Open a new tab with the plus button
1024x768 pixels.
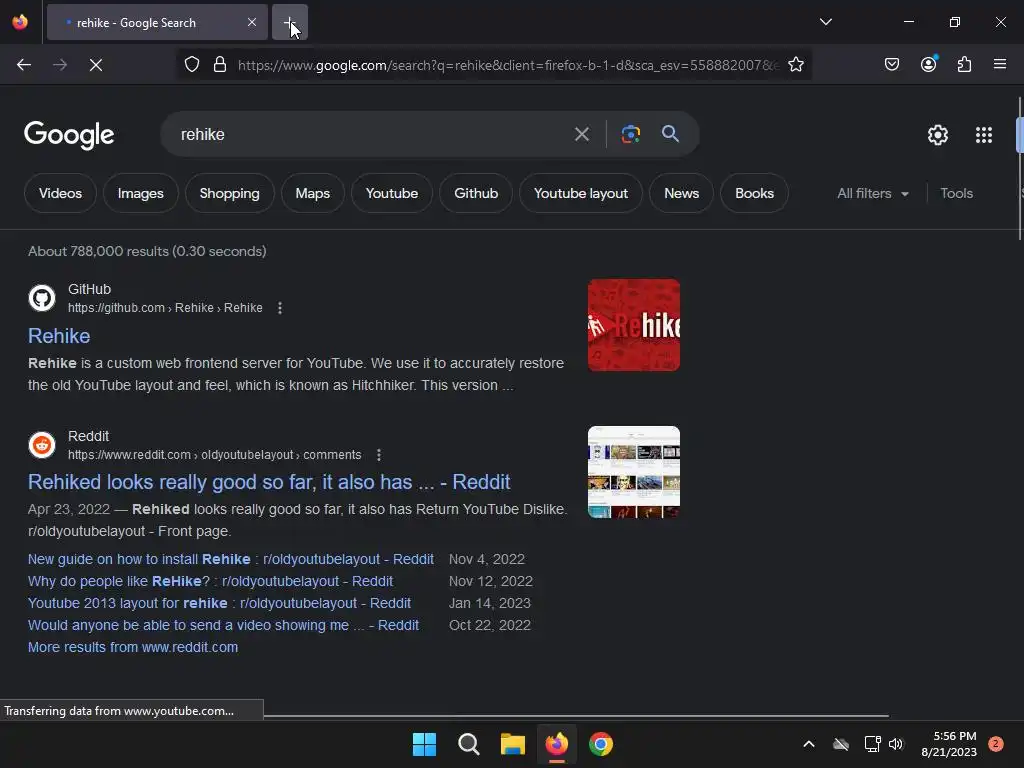[x=289, y=22]
